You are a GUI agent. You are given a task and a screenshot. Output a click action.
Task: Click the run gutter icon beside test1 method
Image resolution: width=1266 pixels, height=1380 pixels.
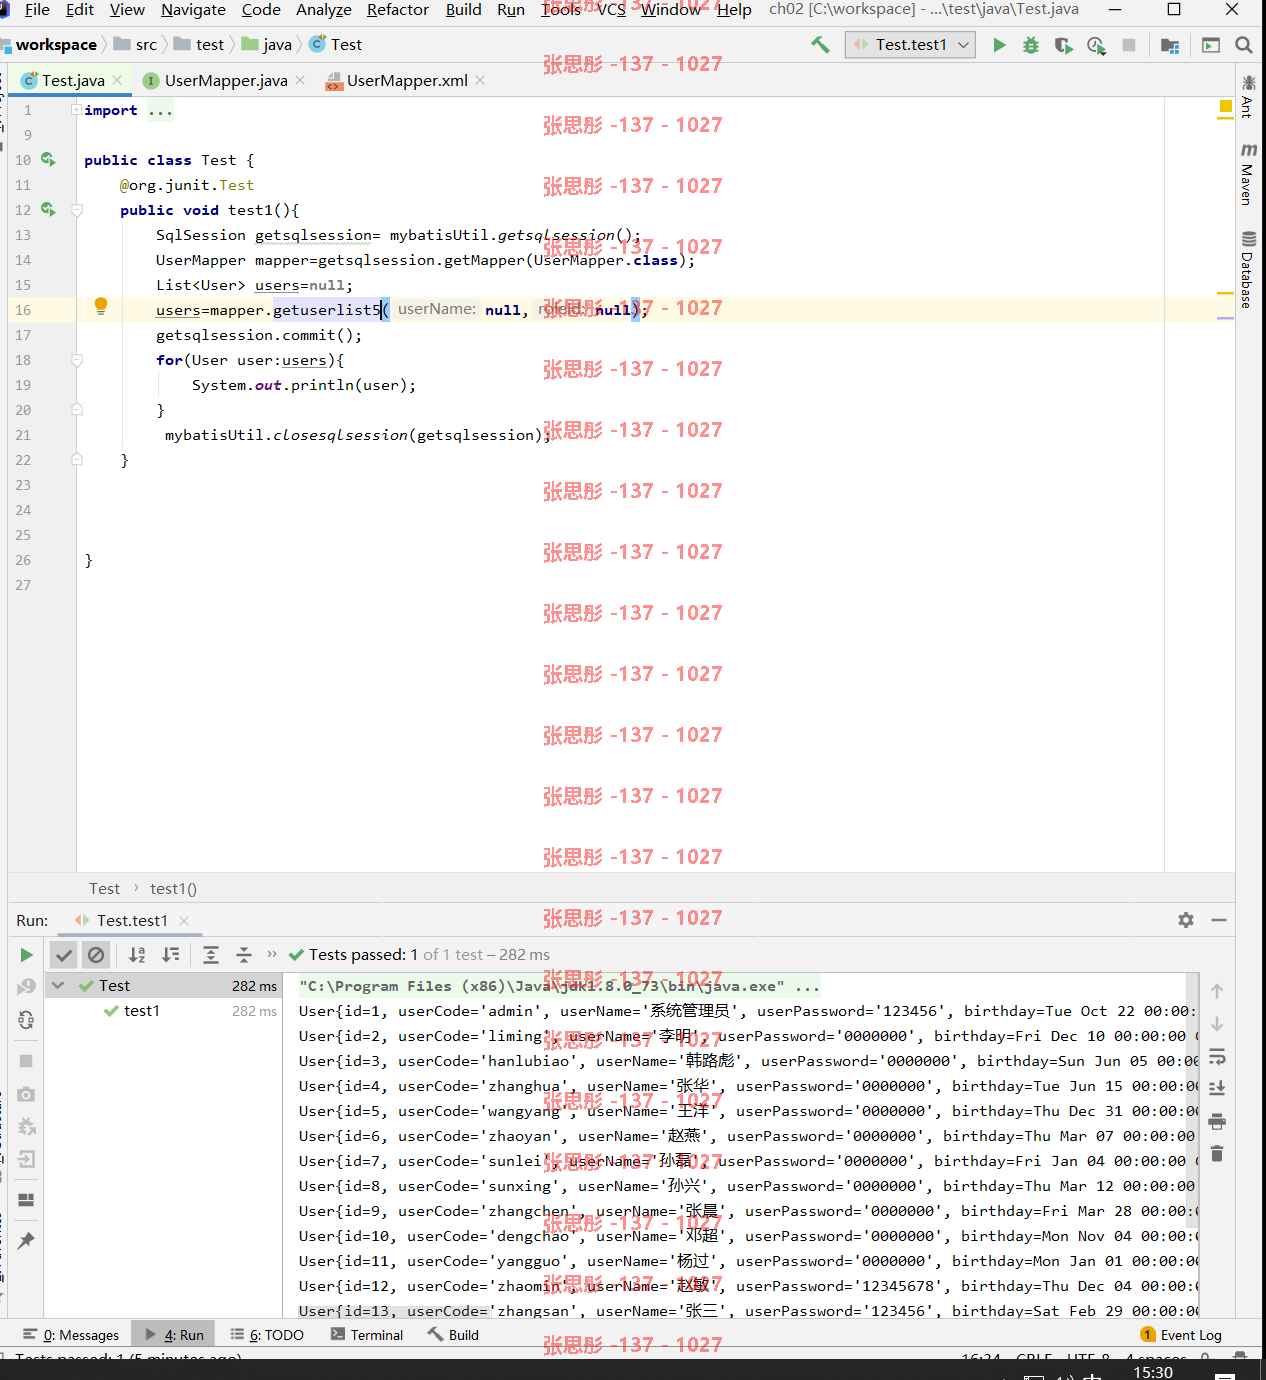click(x=48, y=210)
